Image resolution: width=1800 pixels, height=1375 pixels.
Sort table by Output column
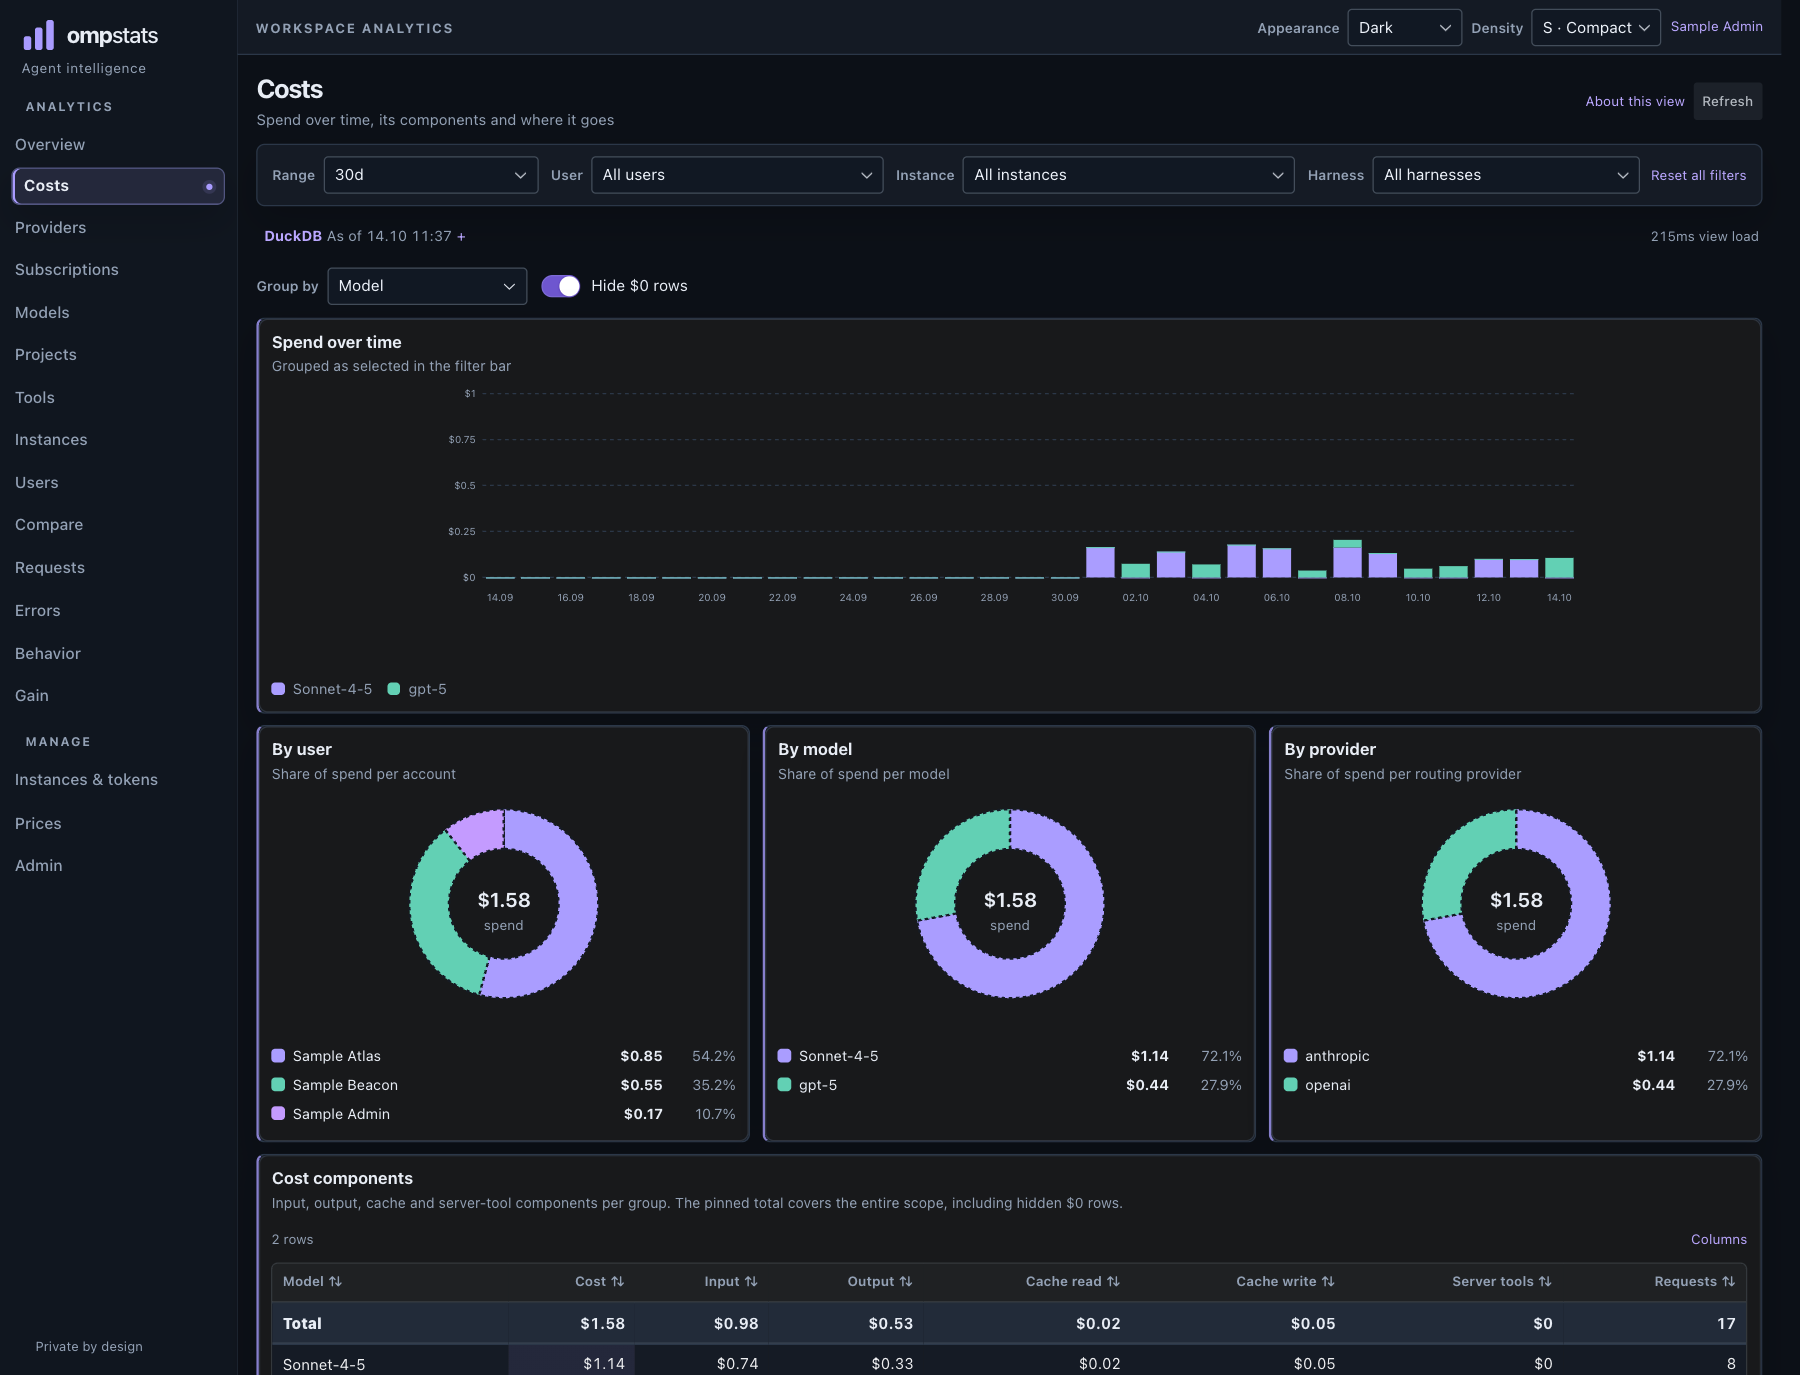coord(880,1281)
